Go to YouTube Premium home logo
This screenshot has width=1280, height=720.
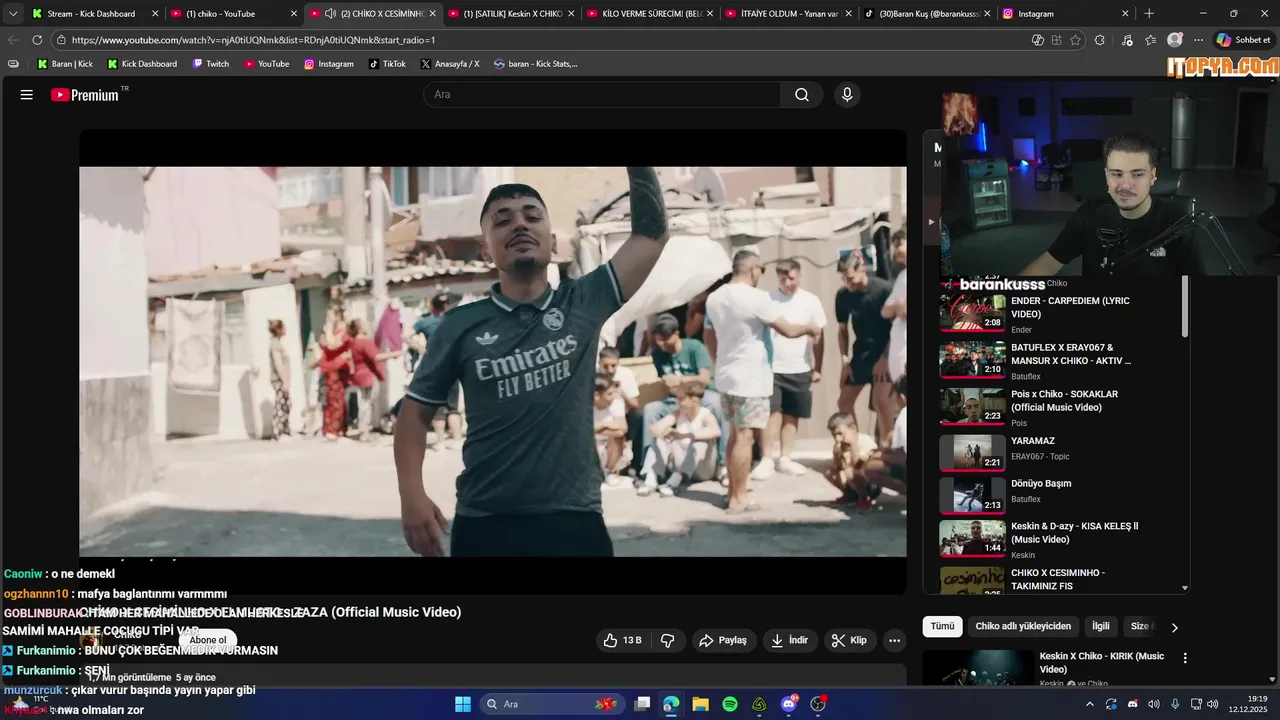(x=85, y=95)
